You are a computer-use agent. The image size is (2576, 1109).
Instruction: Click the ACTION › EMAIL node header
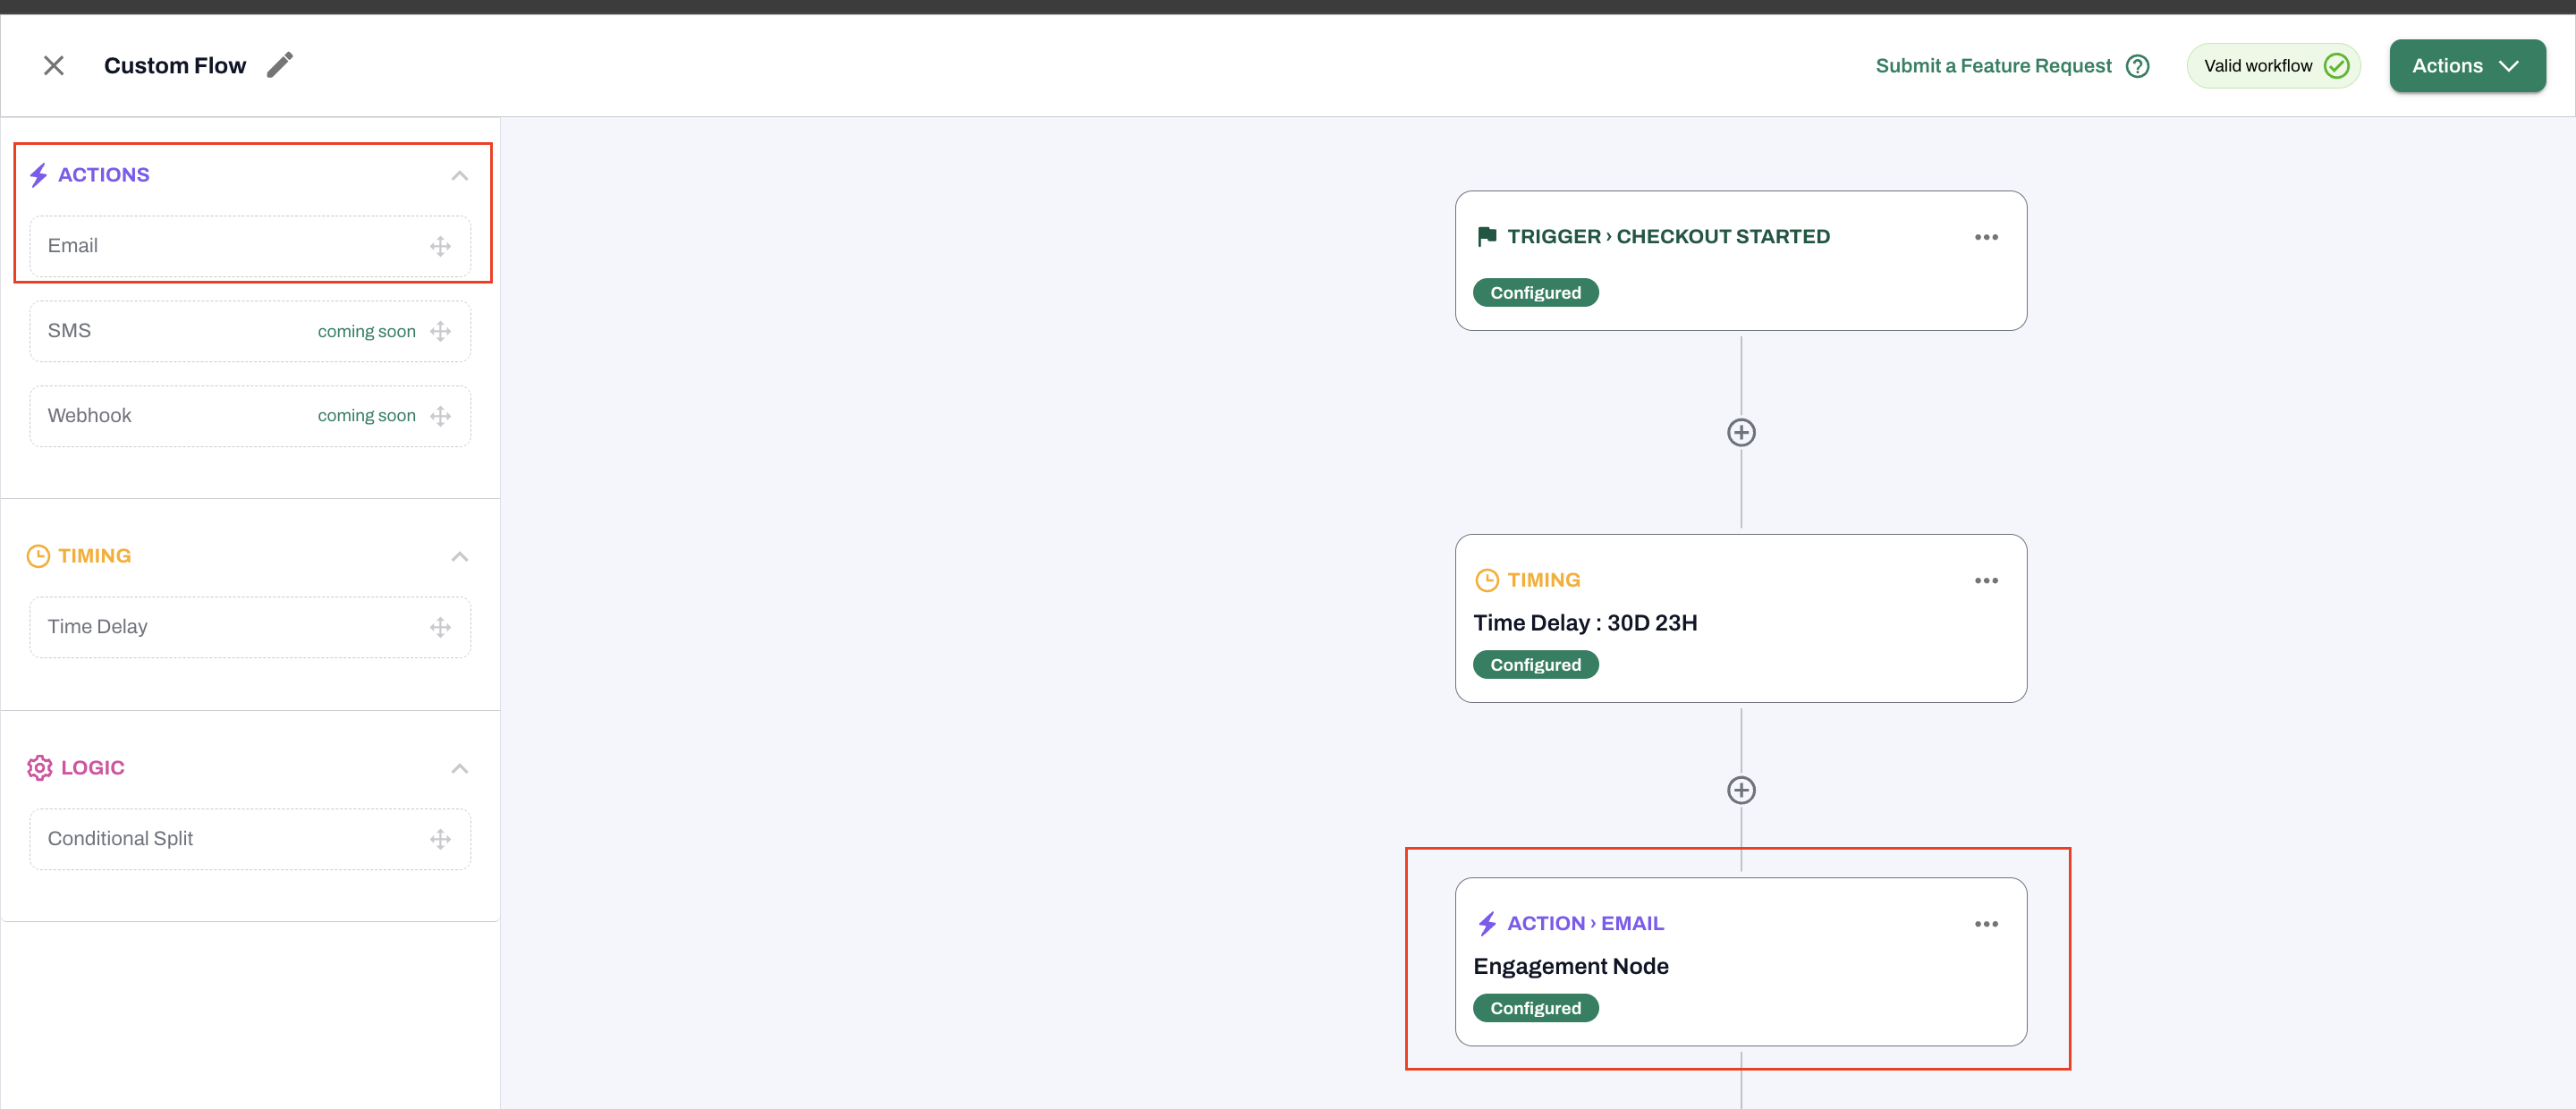(x=1585, y=923)
